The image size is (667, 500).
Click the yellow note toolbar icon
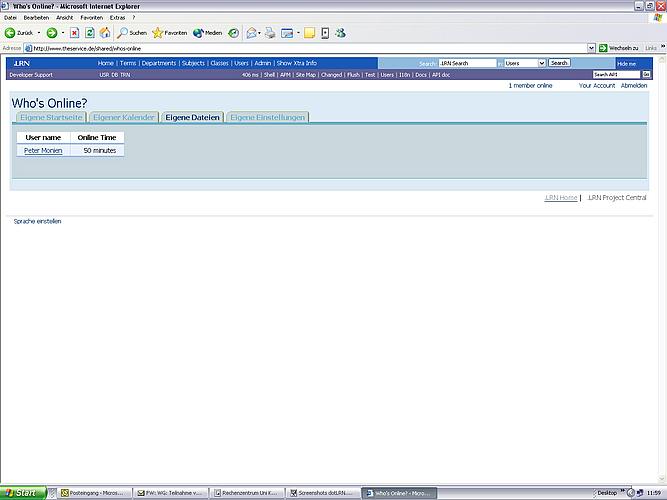point(310,33)
